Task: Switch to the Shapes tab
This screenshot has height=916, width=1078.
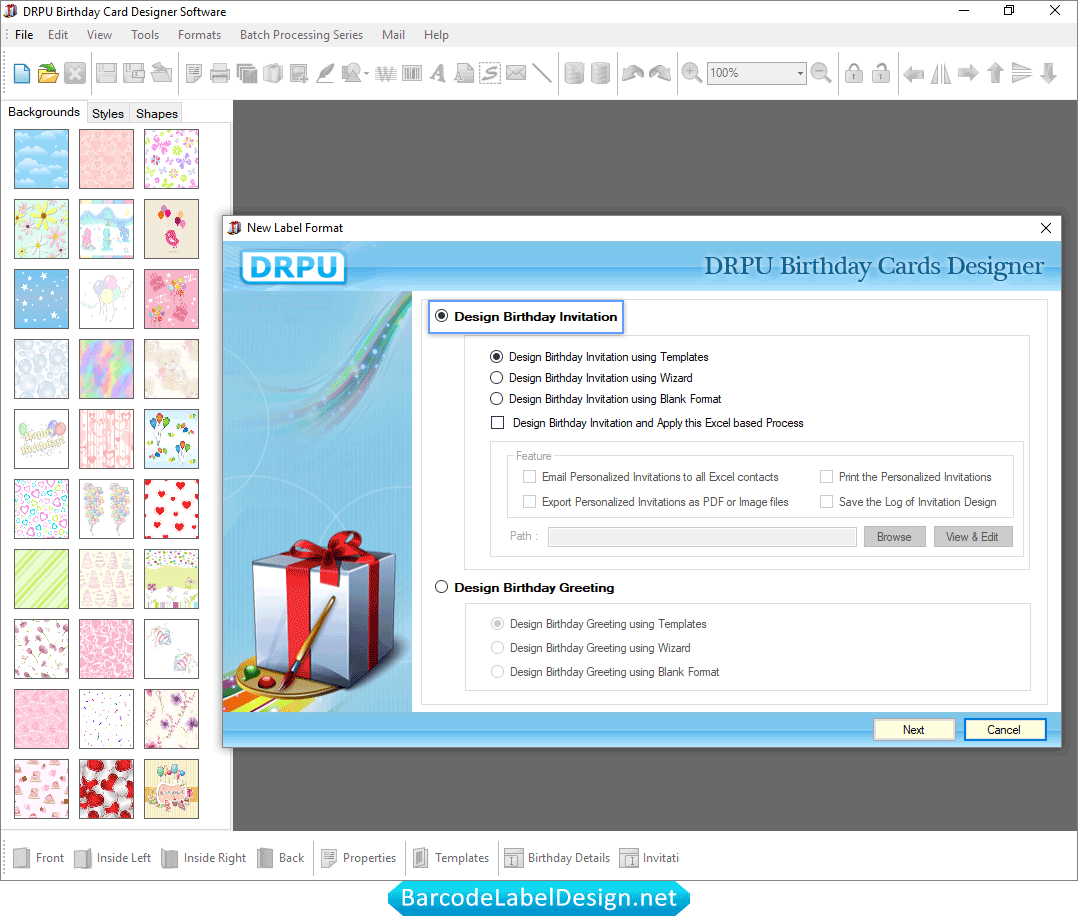Action: point(157,113)
